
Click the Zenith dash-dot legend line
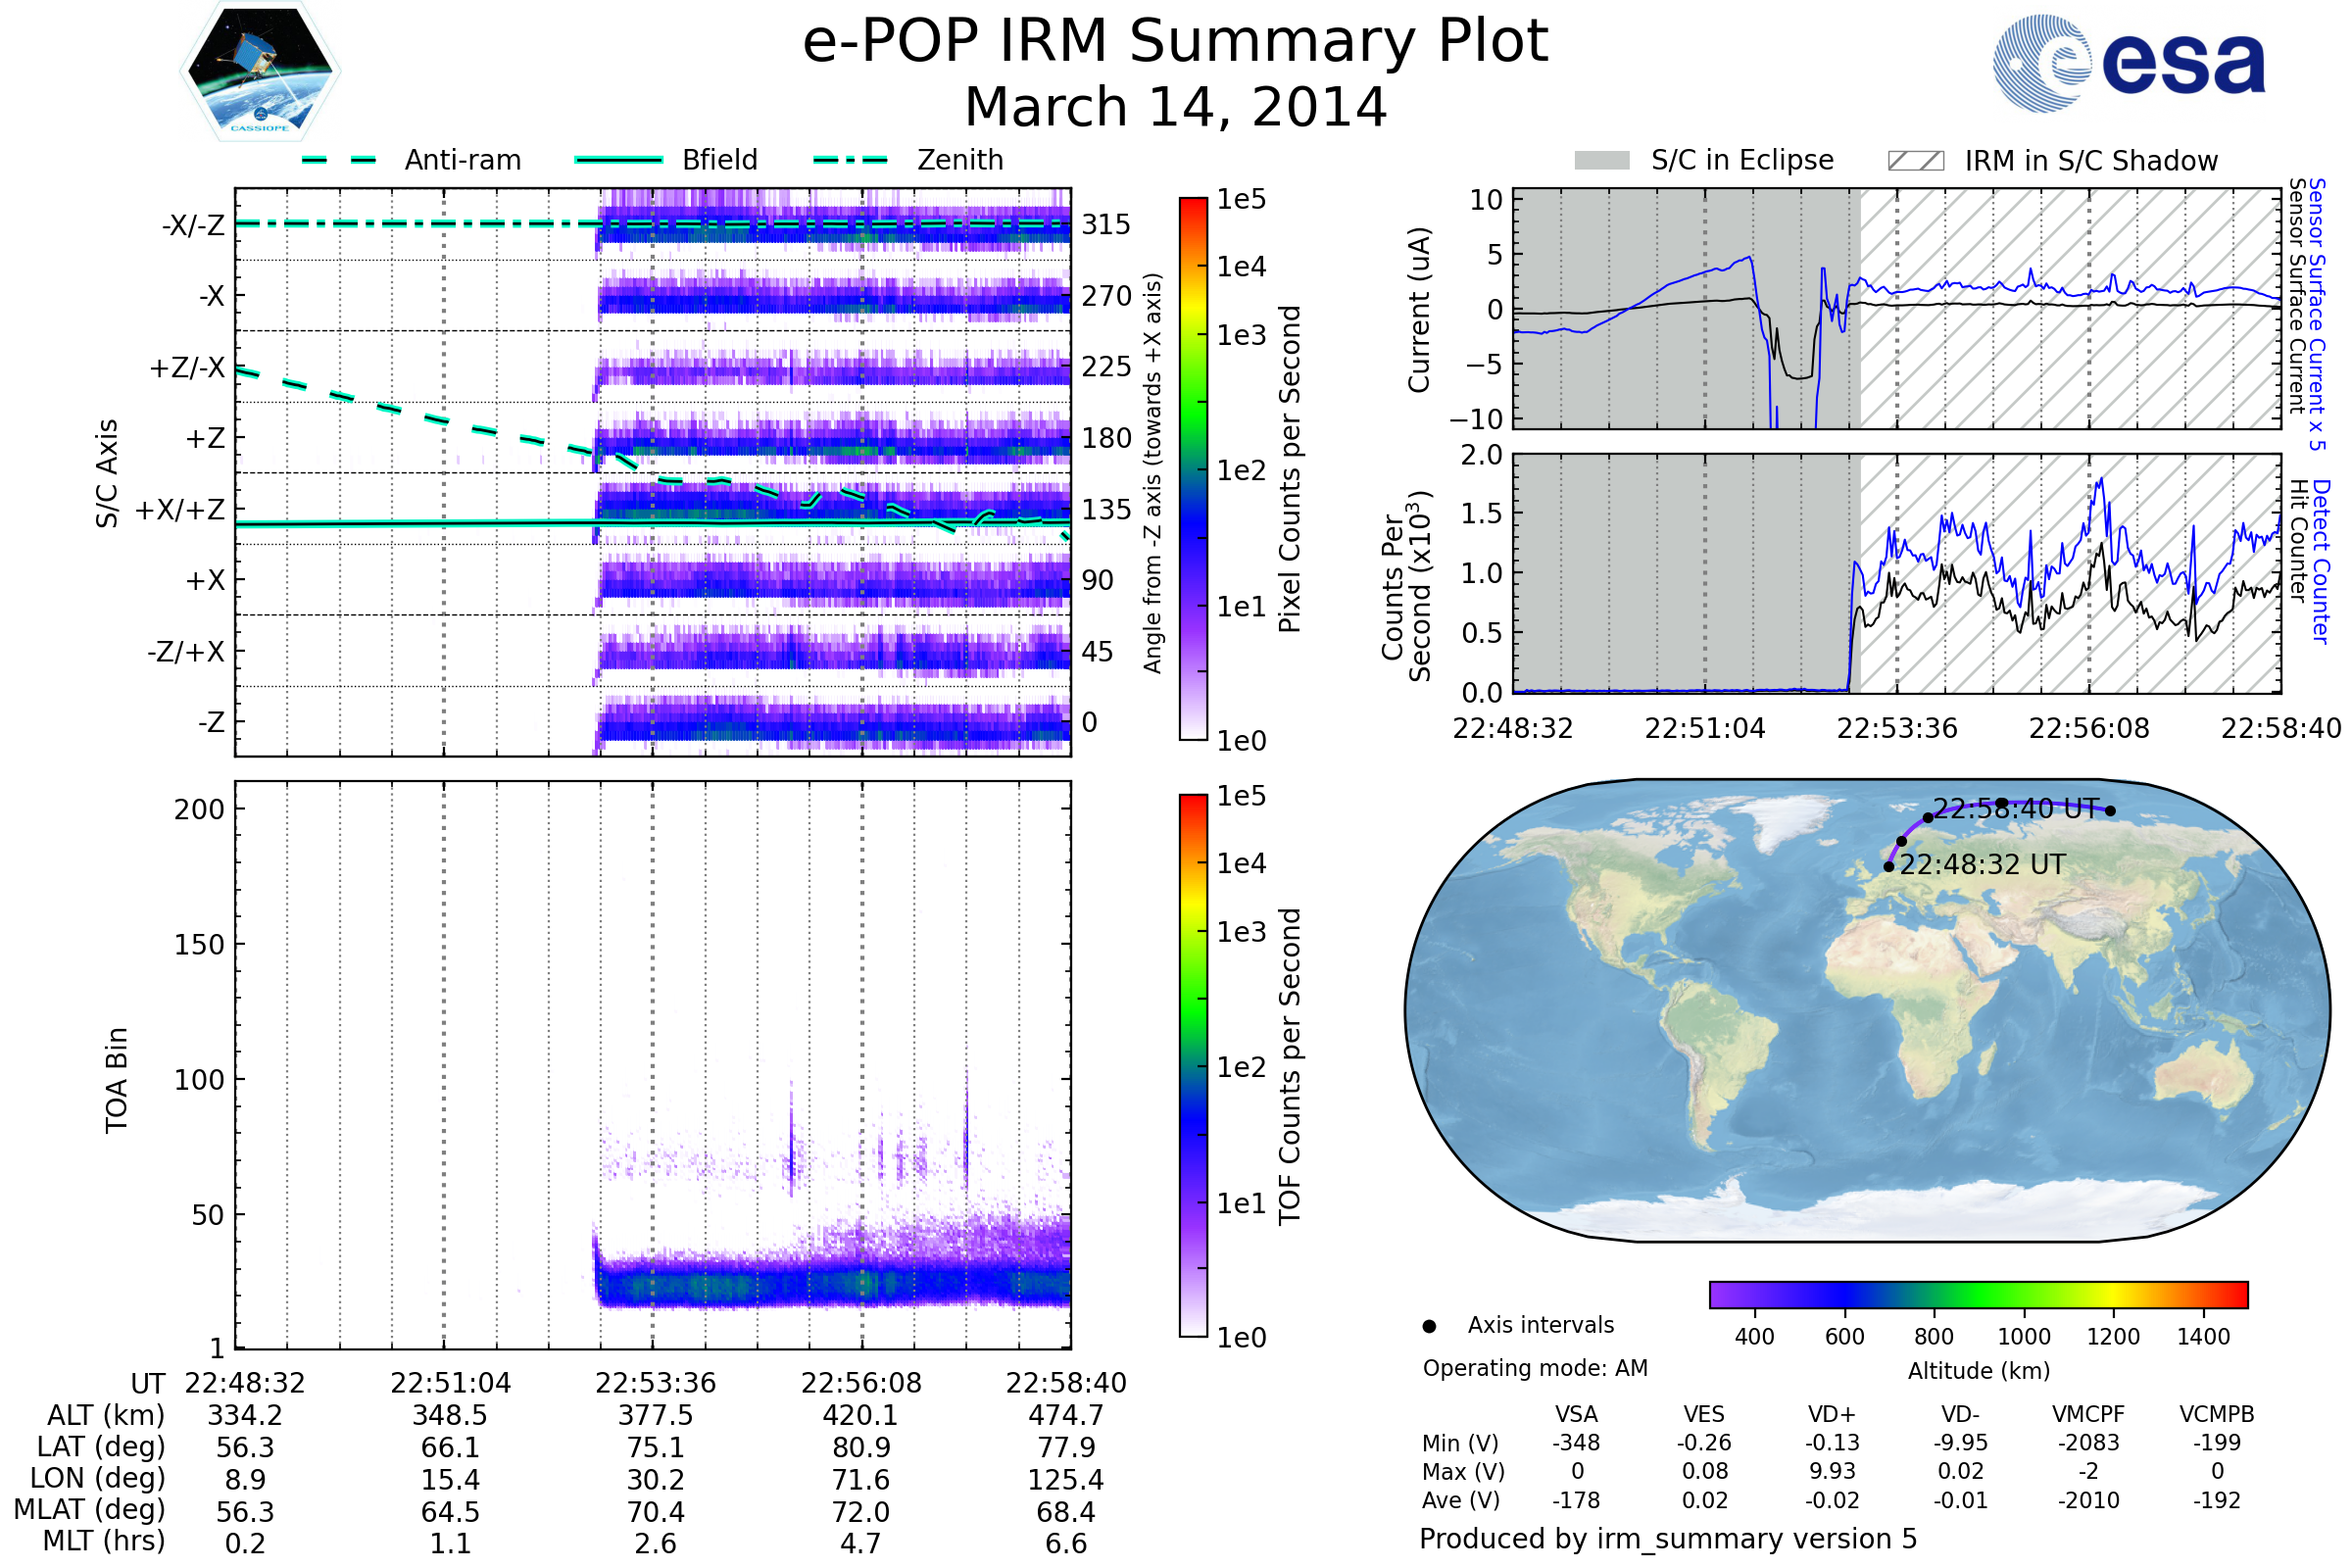click(850, 160)
